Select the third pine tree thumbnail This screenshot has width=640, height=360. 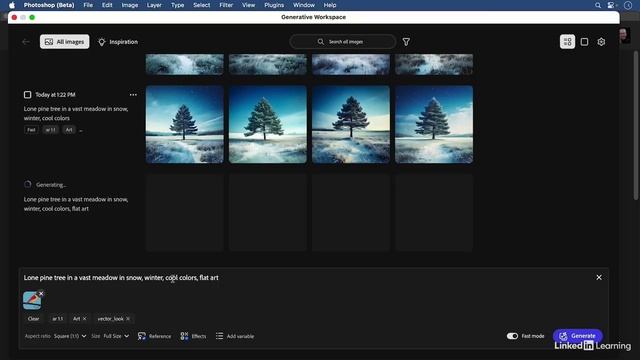click(351, 124)
